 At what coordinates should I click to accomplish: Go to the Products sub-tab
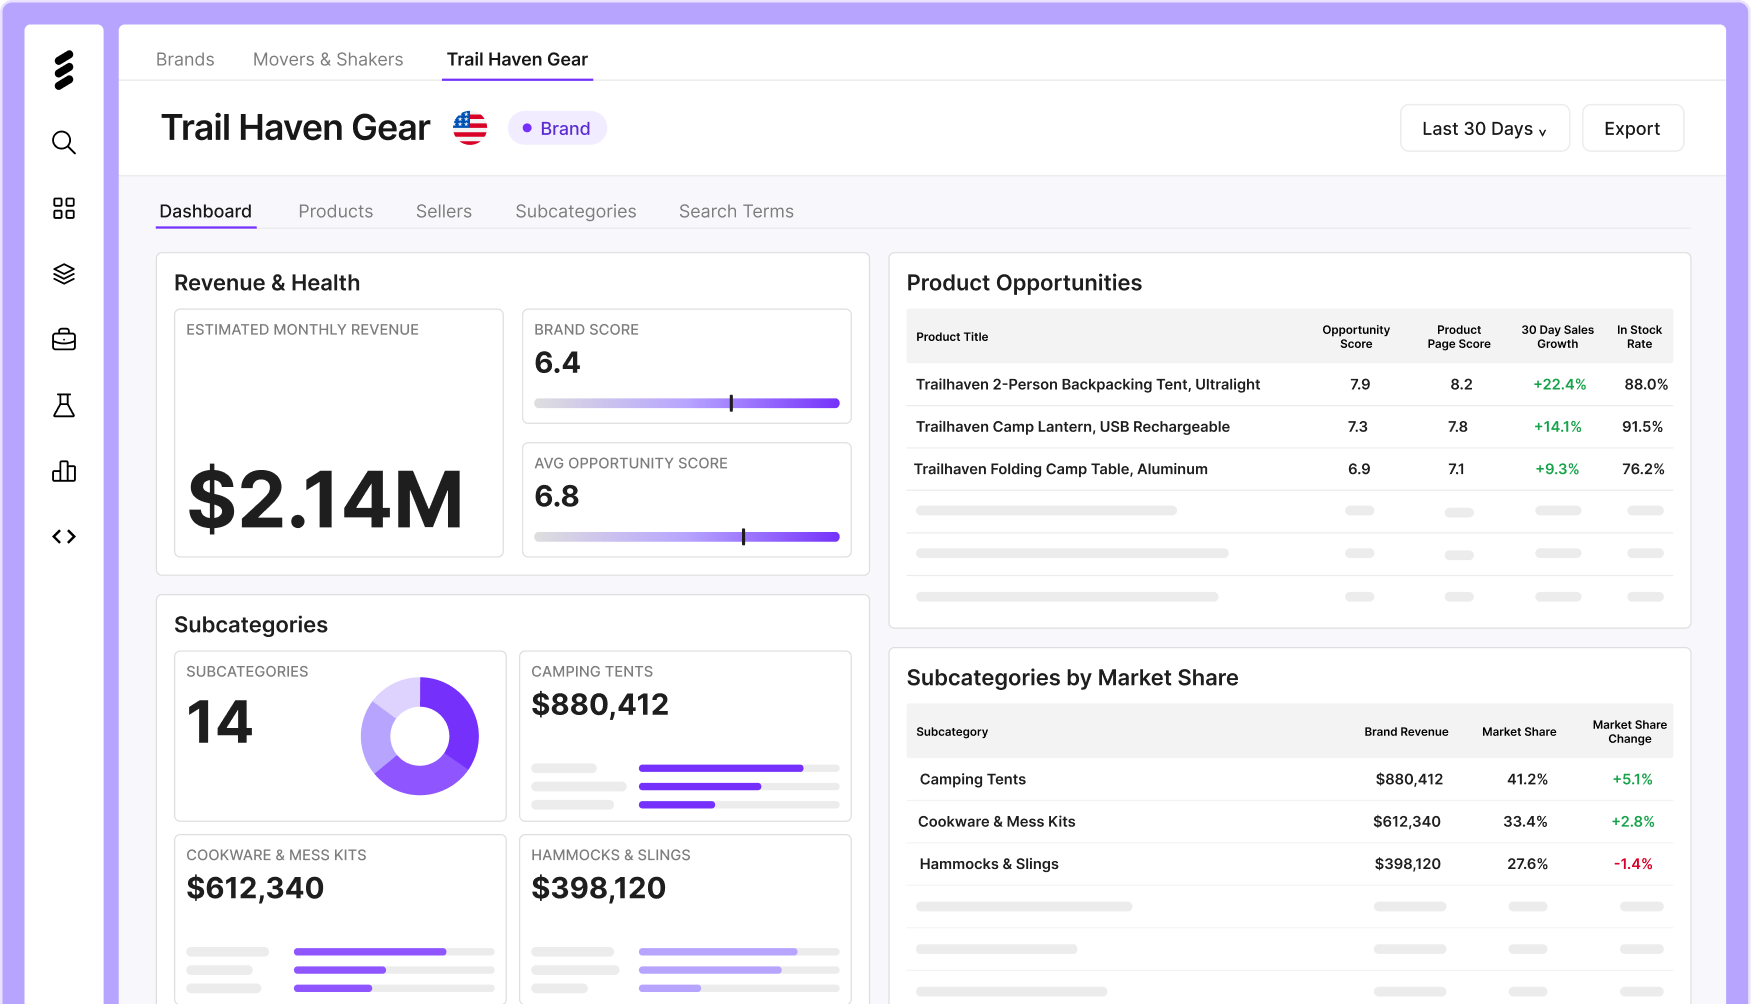pos(336,211)
